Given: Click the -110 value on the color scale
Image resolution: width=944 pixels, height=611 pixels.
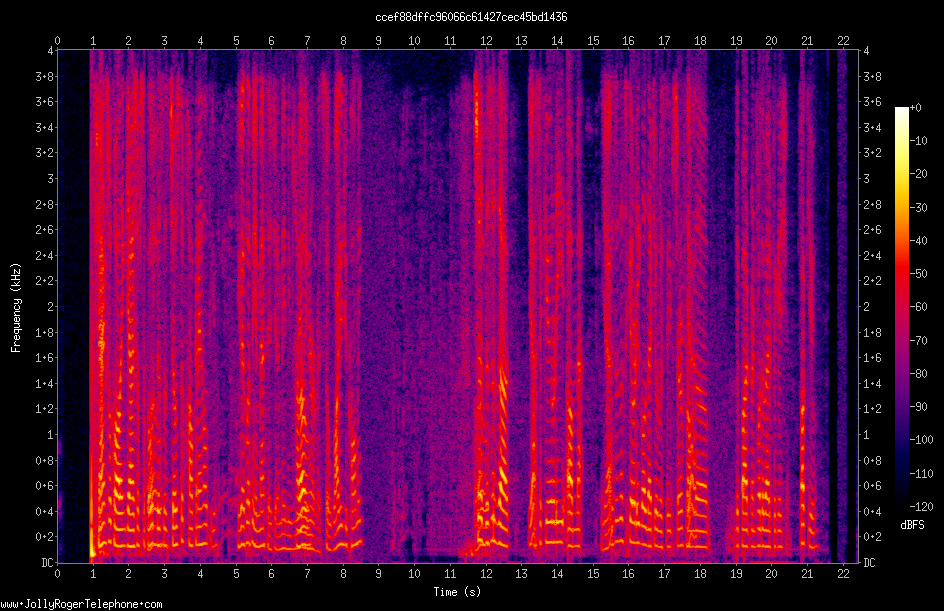Looking at the screenshot, I should 921,474.
